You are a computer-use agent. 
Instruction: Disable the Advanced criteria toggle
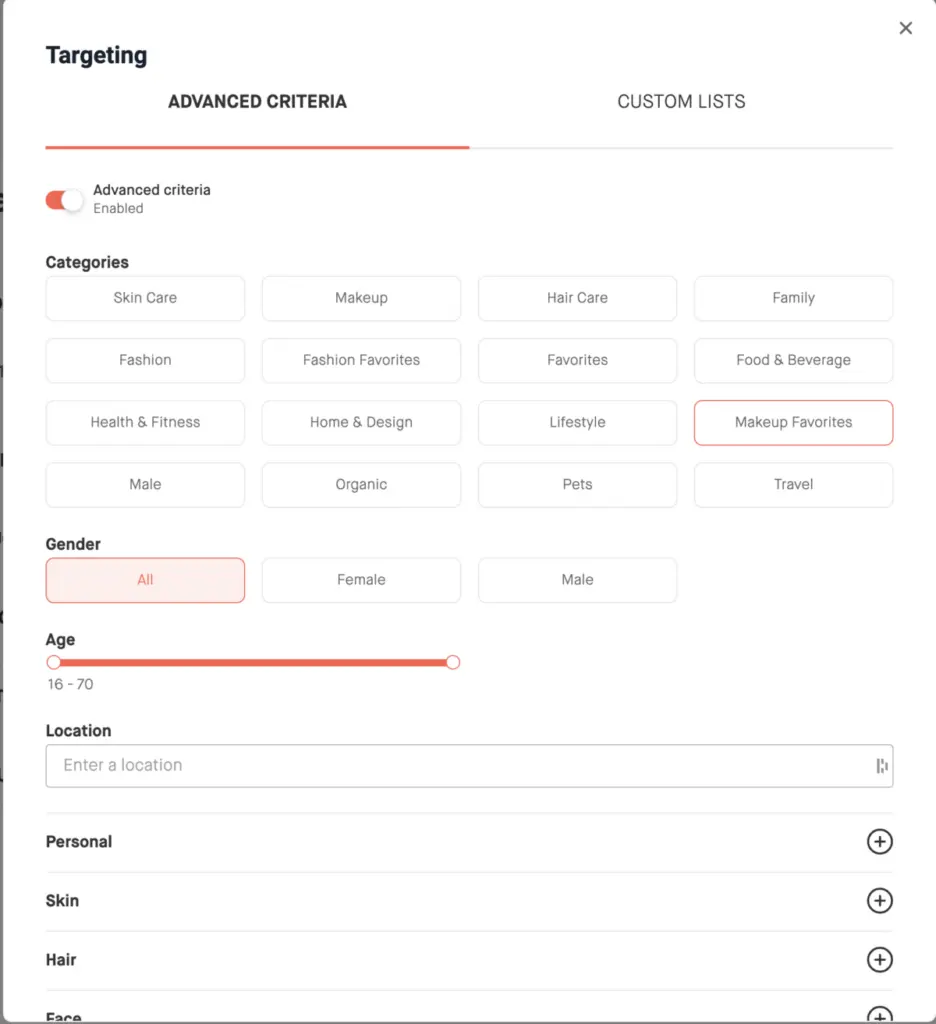pyautogui.click(x=64, y=200)
